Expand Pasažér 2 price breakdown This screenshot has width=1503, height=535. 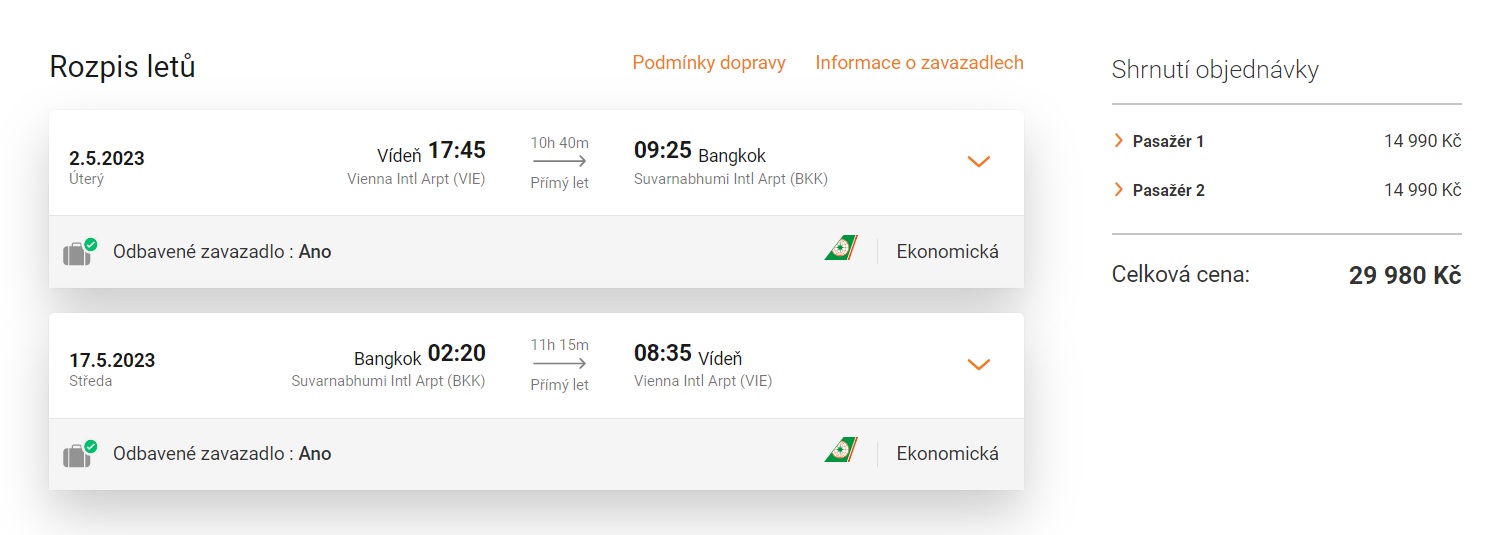pyautogui.click(x=1119, y=190)
